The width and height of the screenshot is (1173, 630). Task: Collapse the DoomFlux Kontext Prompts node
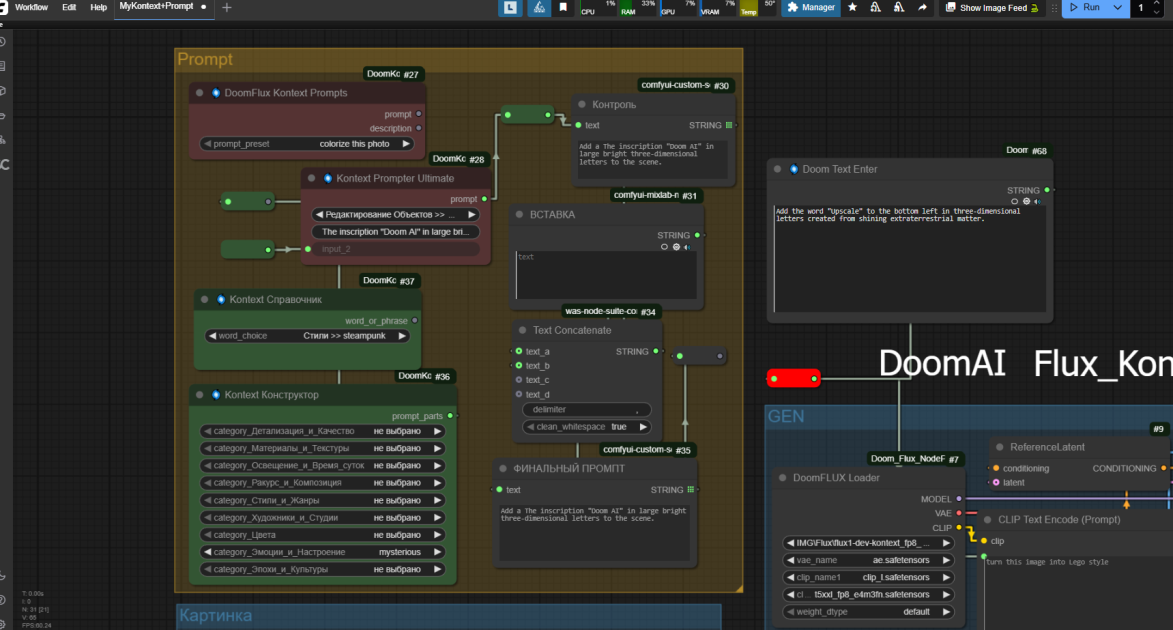point(200,93)
